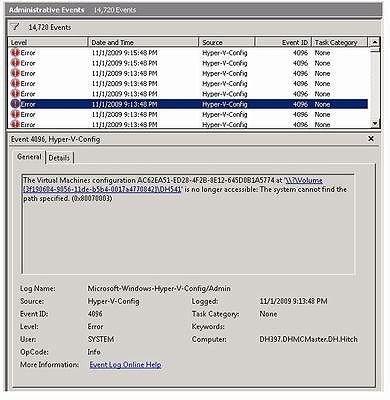Click the Event 4096, Hyper-V-Config pane heading
Image resolution: width=390 pixels, height=400 pixels.
55,139
